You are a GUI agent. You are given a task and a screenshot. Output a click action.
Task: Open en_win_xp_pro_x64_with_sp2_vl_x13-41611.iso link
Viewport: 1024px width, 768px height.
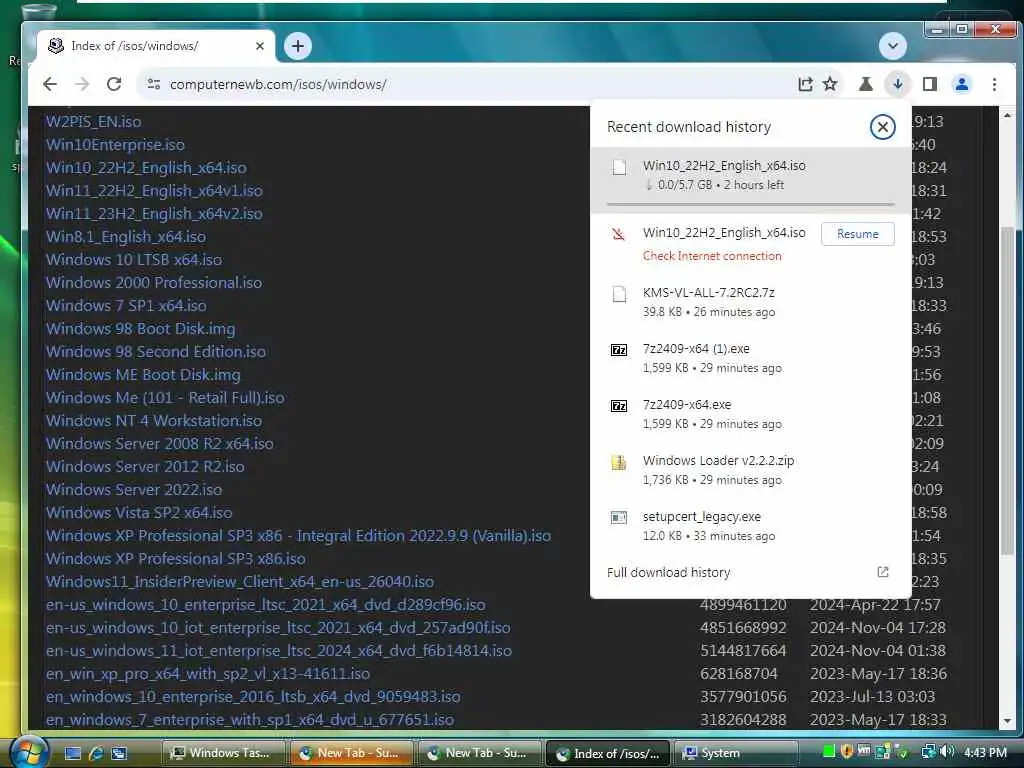tap(208, 674)
